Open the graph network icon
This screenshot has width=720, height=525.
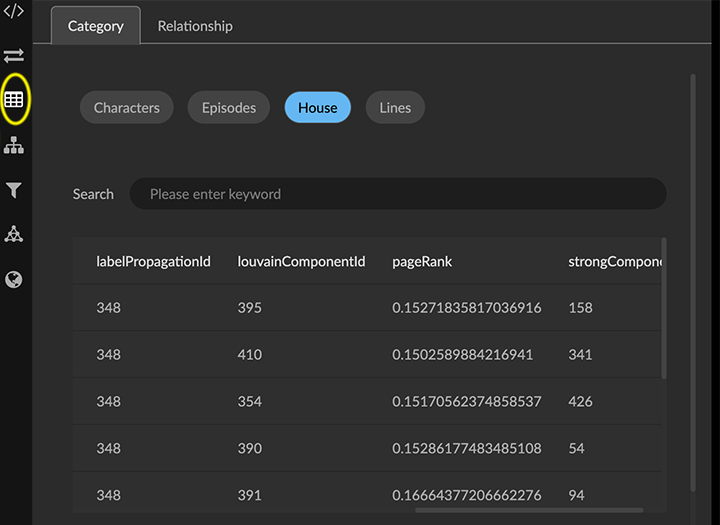14,234
